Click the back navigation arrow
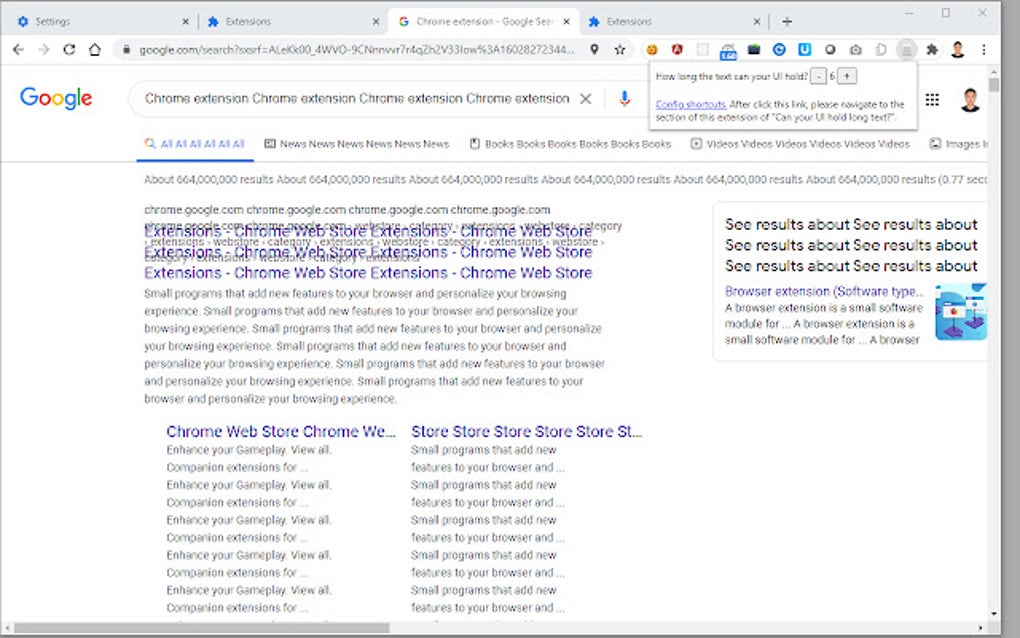This screenshot has height=638, width=1020. (x=18, y=48)
